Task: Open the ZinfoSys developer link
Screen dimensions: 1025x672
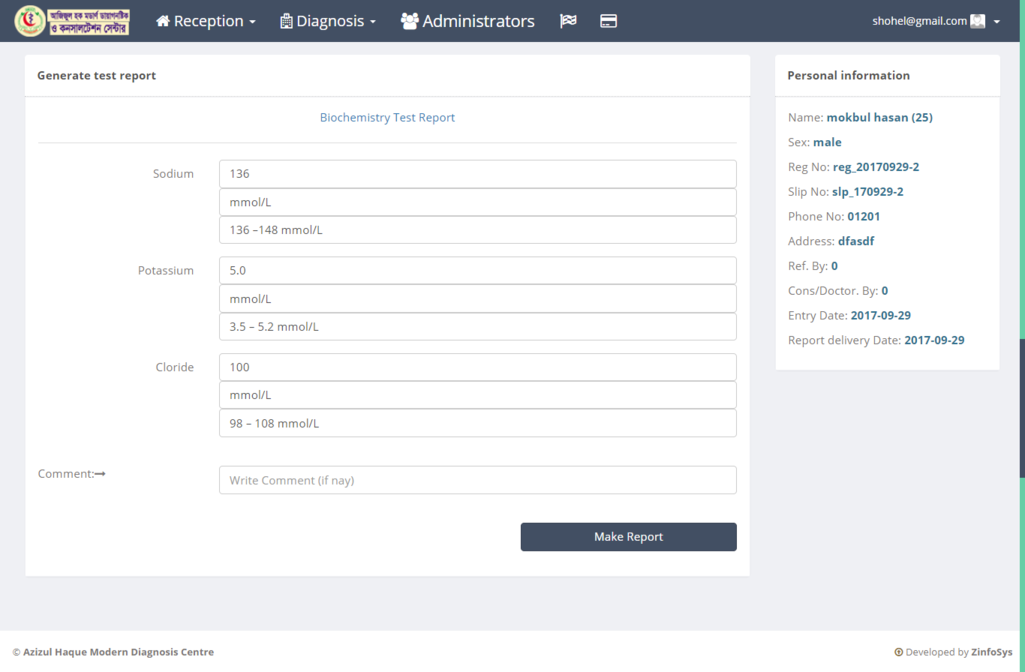Action: (993, 652)
